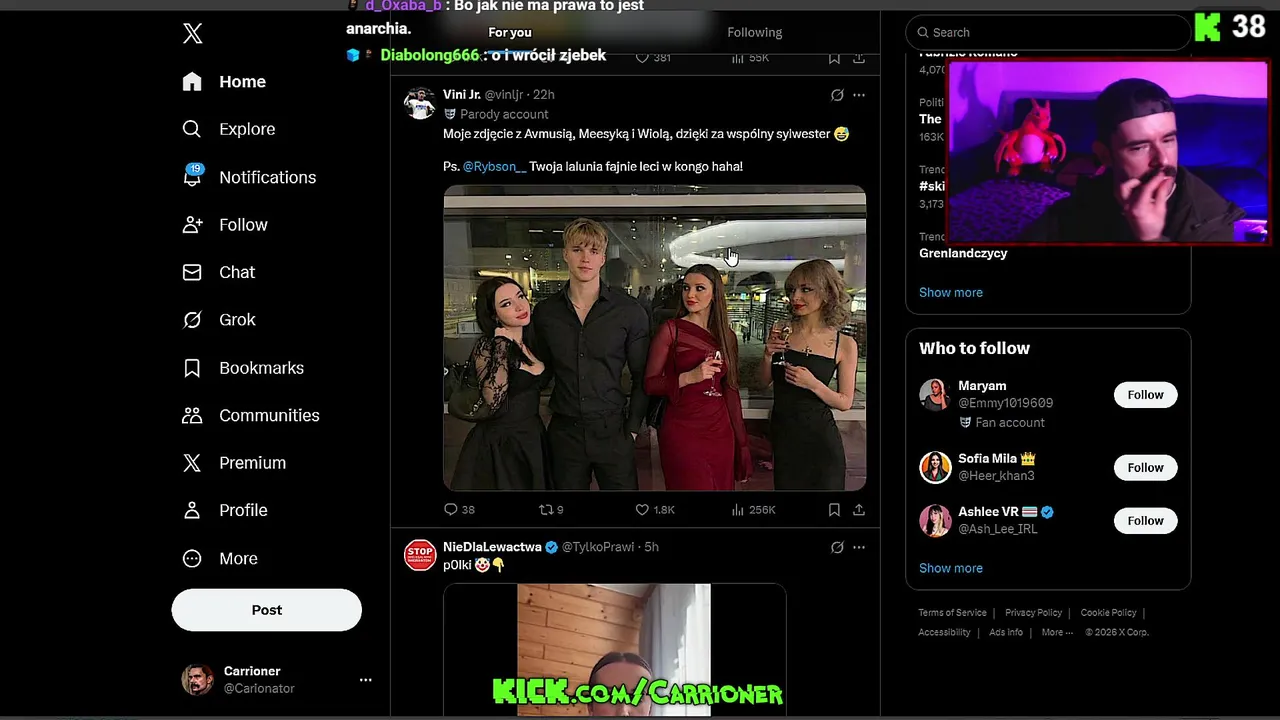Follow Sofia Mila account
The width and height of the screenshot is (1280, 720).
click(1145, 468)
